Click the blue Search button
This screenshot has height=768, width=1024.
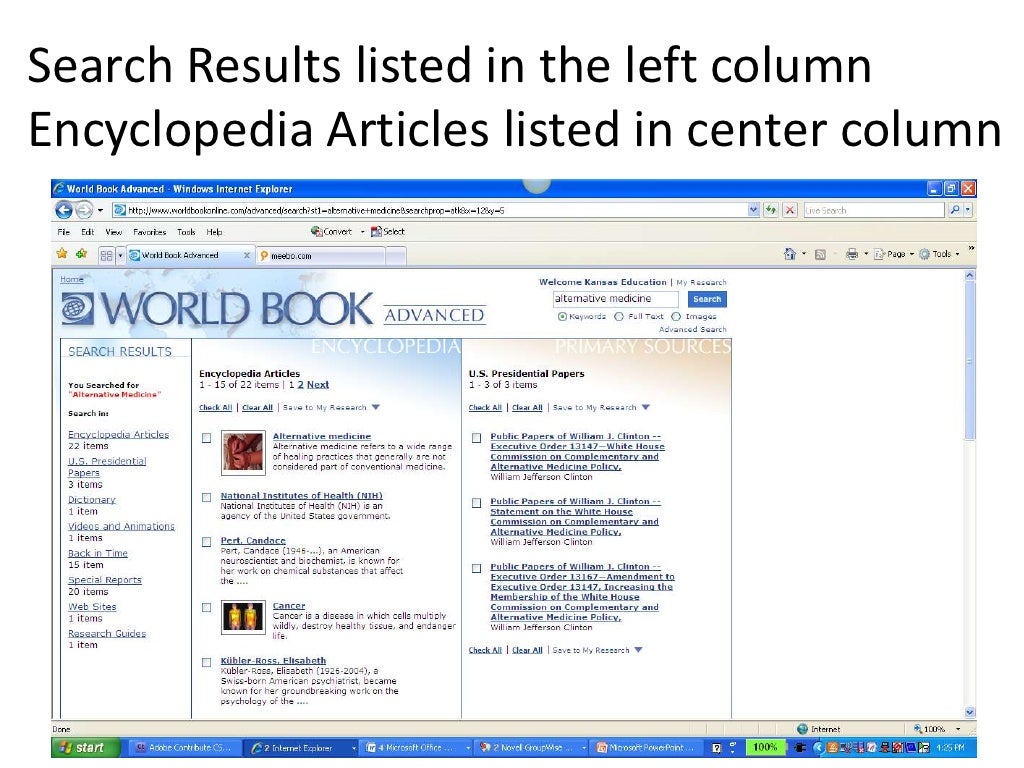[x=707, y=299]
